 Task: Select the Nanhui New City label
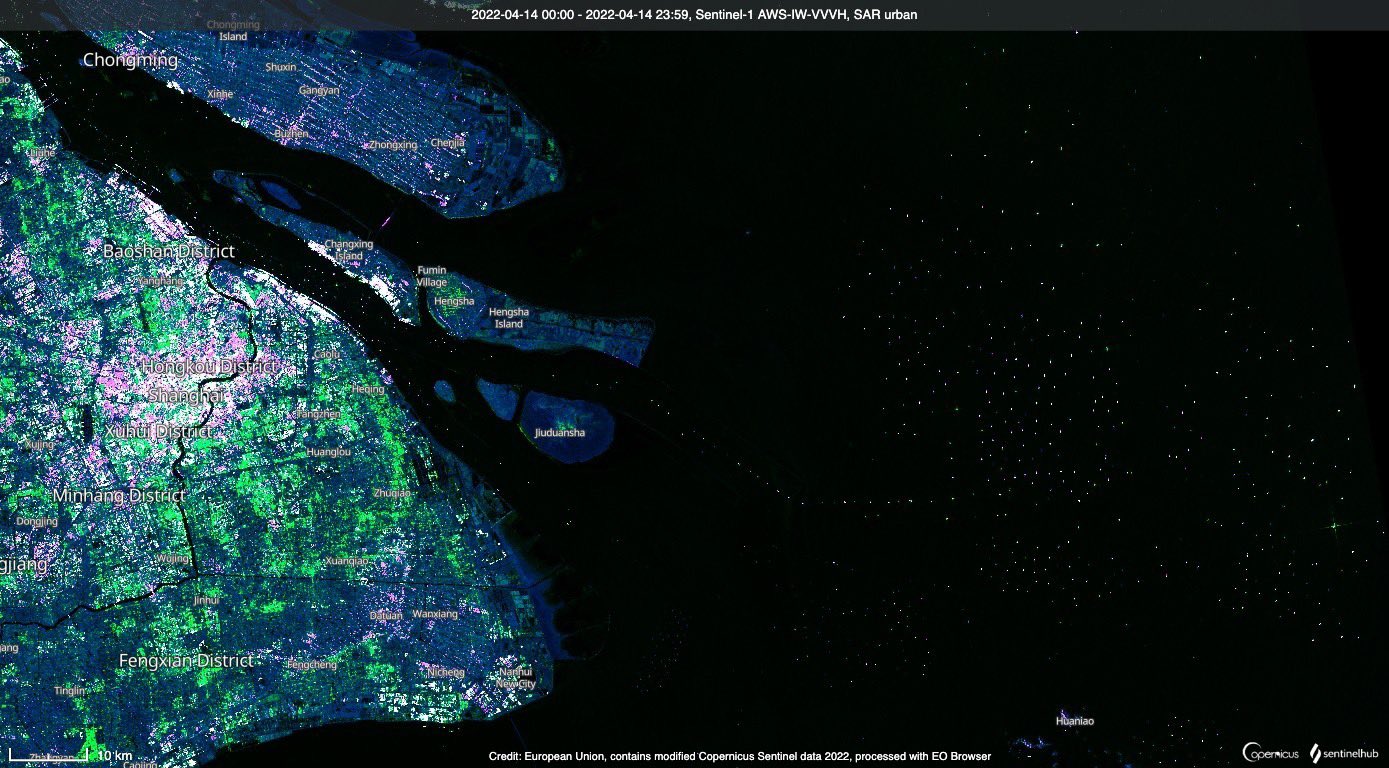[519, 678]
